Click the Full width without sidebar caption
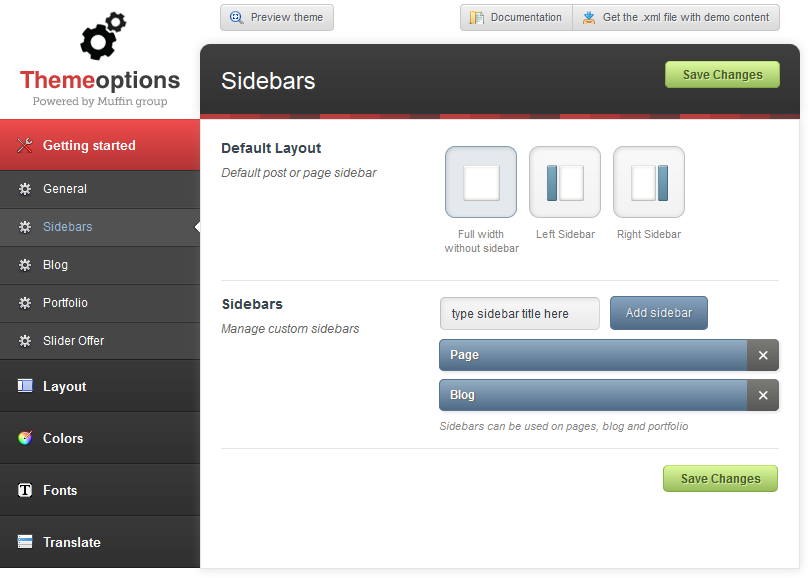This screenshot has height=578, width=808. coord(481,241)
